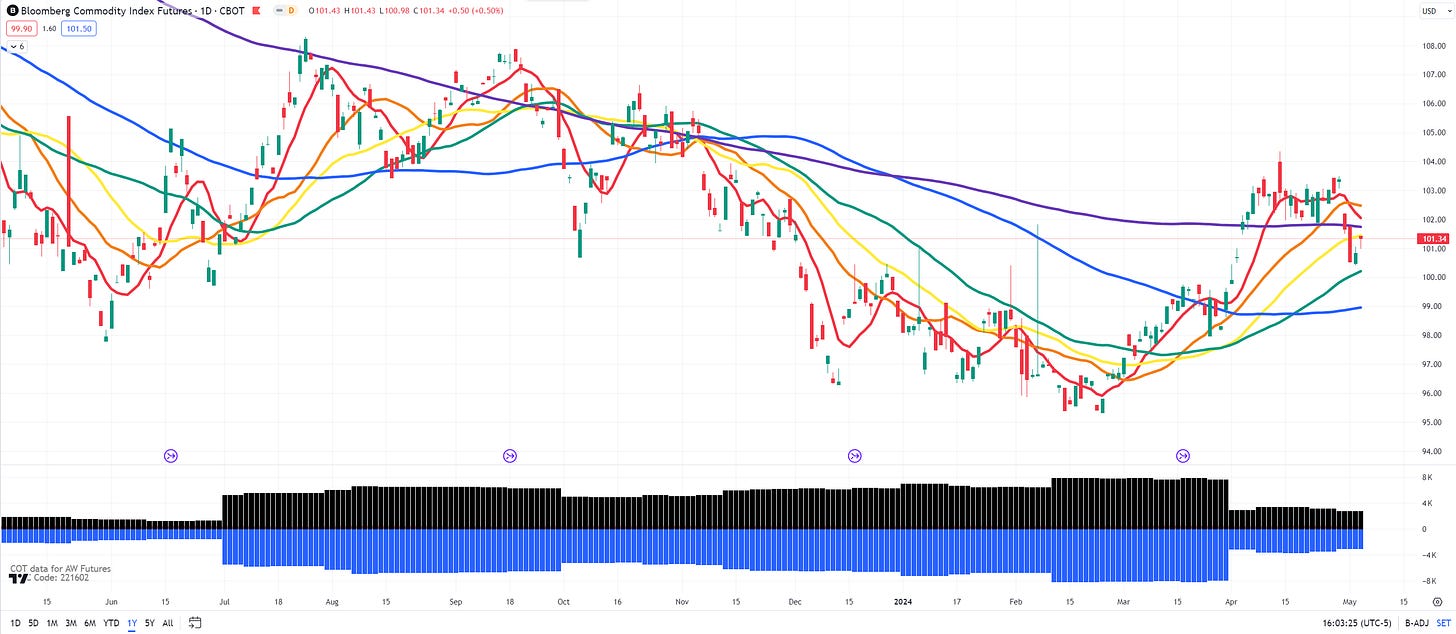Screen dimensions: 1456x634
Task: Select the 1D time range
Action: [14, 623]
